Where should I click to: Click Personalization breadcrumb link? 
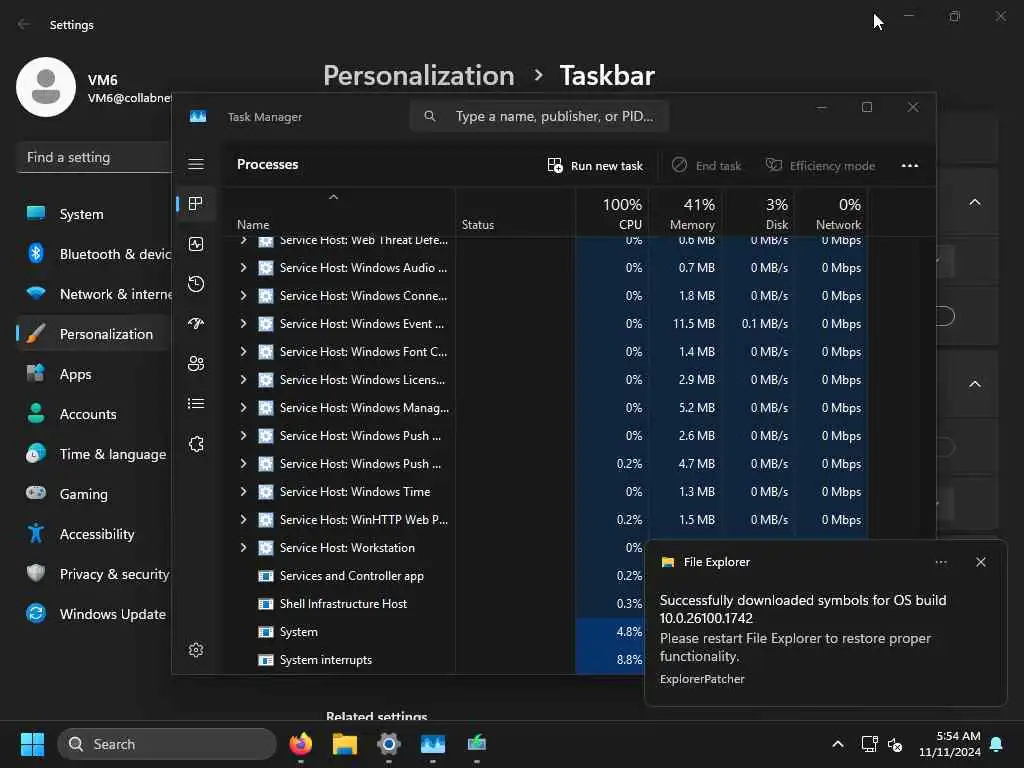pyautogui.click(x=419, y=76)
